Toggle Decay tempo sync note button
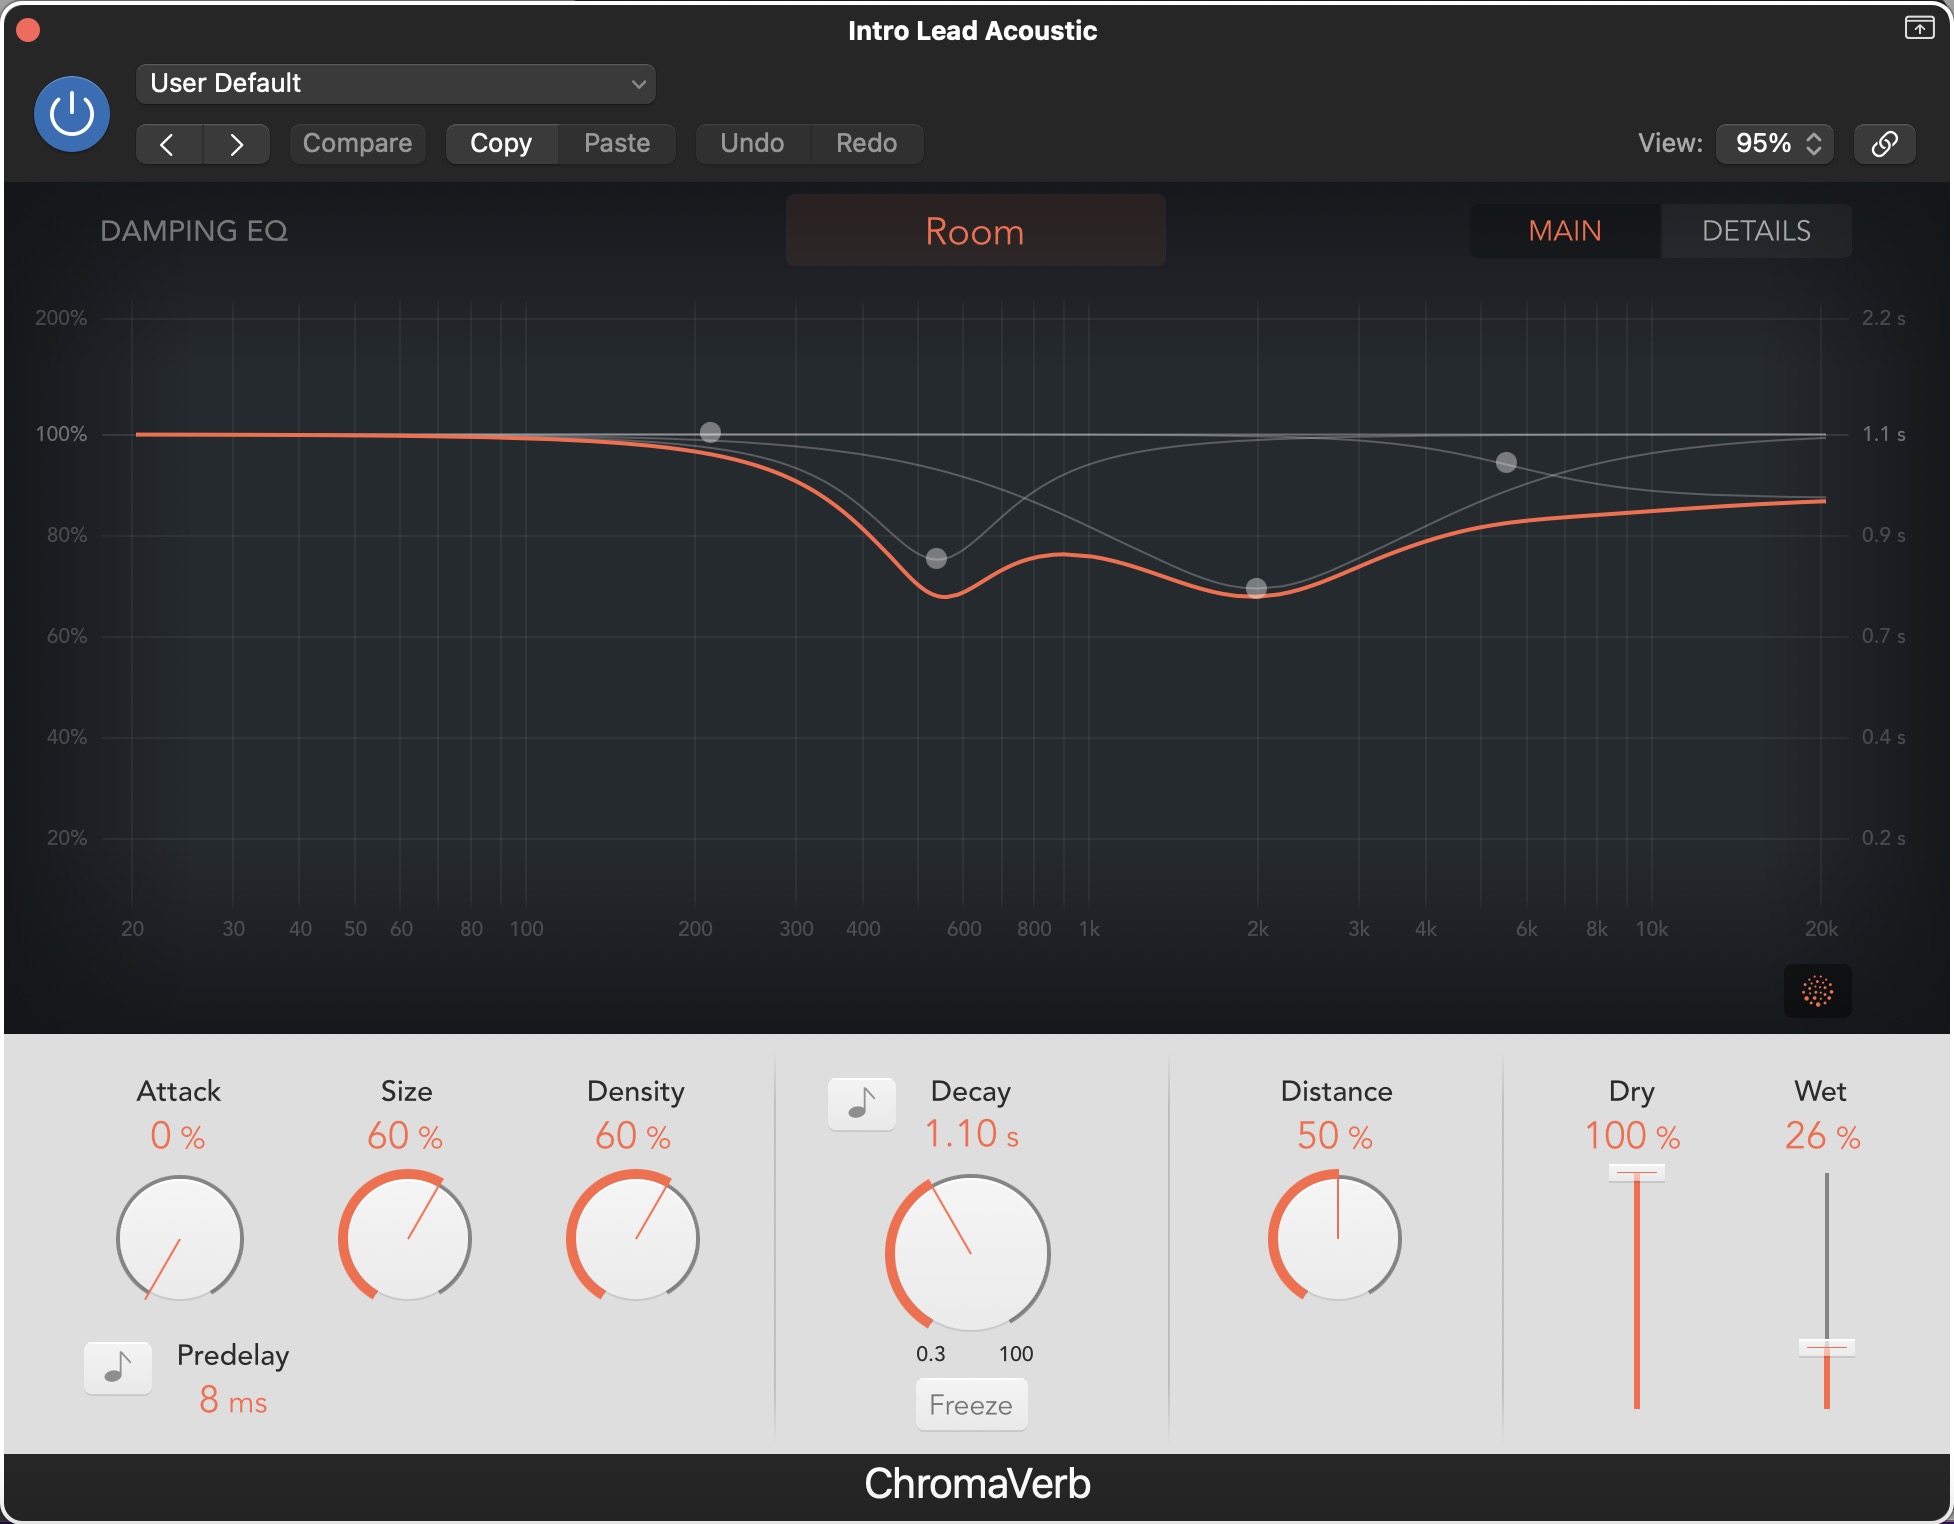Viewport: 1954px width, 1524px height. tap(862, 1104)
